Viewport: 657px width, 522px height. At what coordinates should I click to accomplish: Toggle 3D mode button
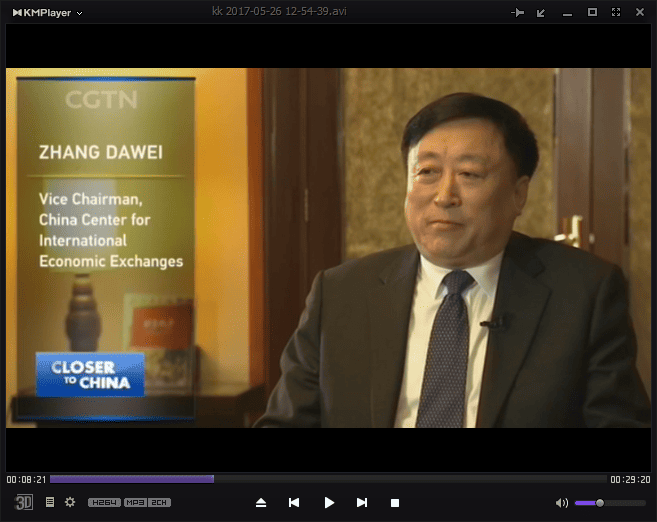tap(24, 502)
